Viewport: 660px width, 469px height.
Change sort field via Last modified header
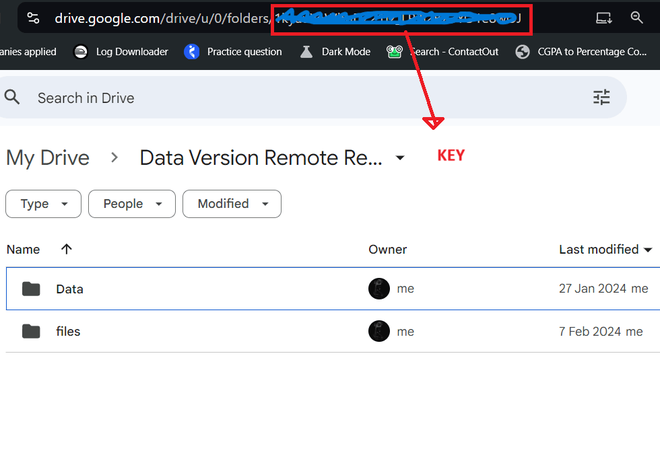[605, 249]
